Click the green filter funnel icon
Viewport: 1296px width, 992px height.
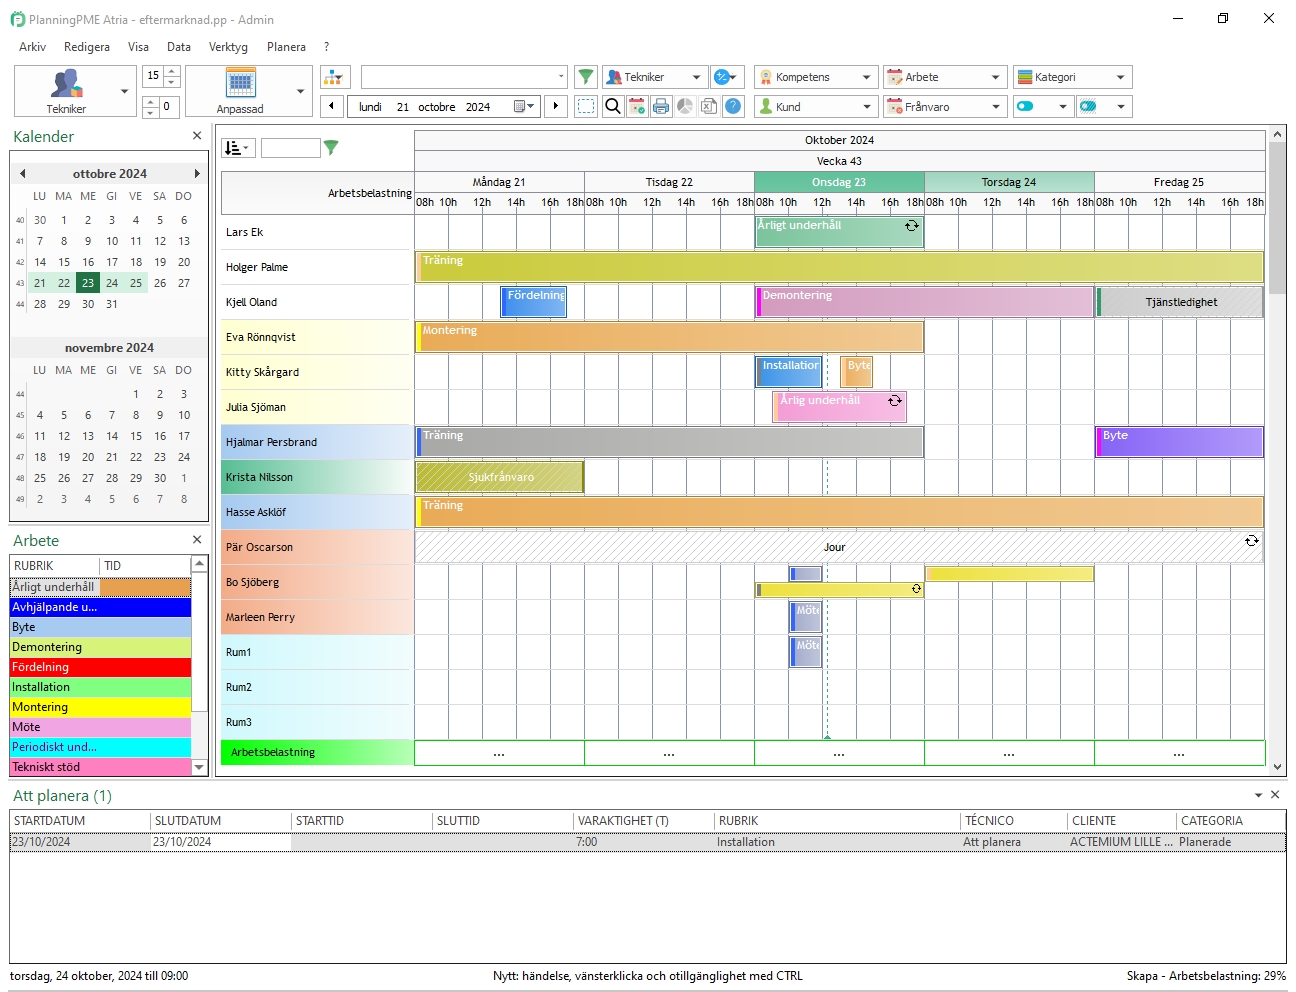[x=586, y=76]
